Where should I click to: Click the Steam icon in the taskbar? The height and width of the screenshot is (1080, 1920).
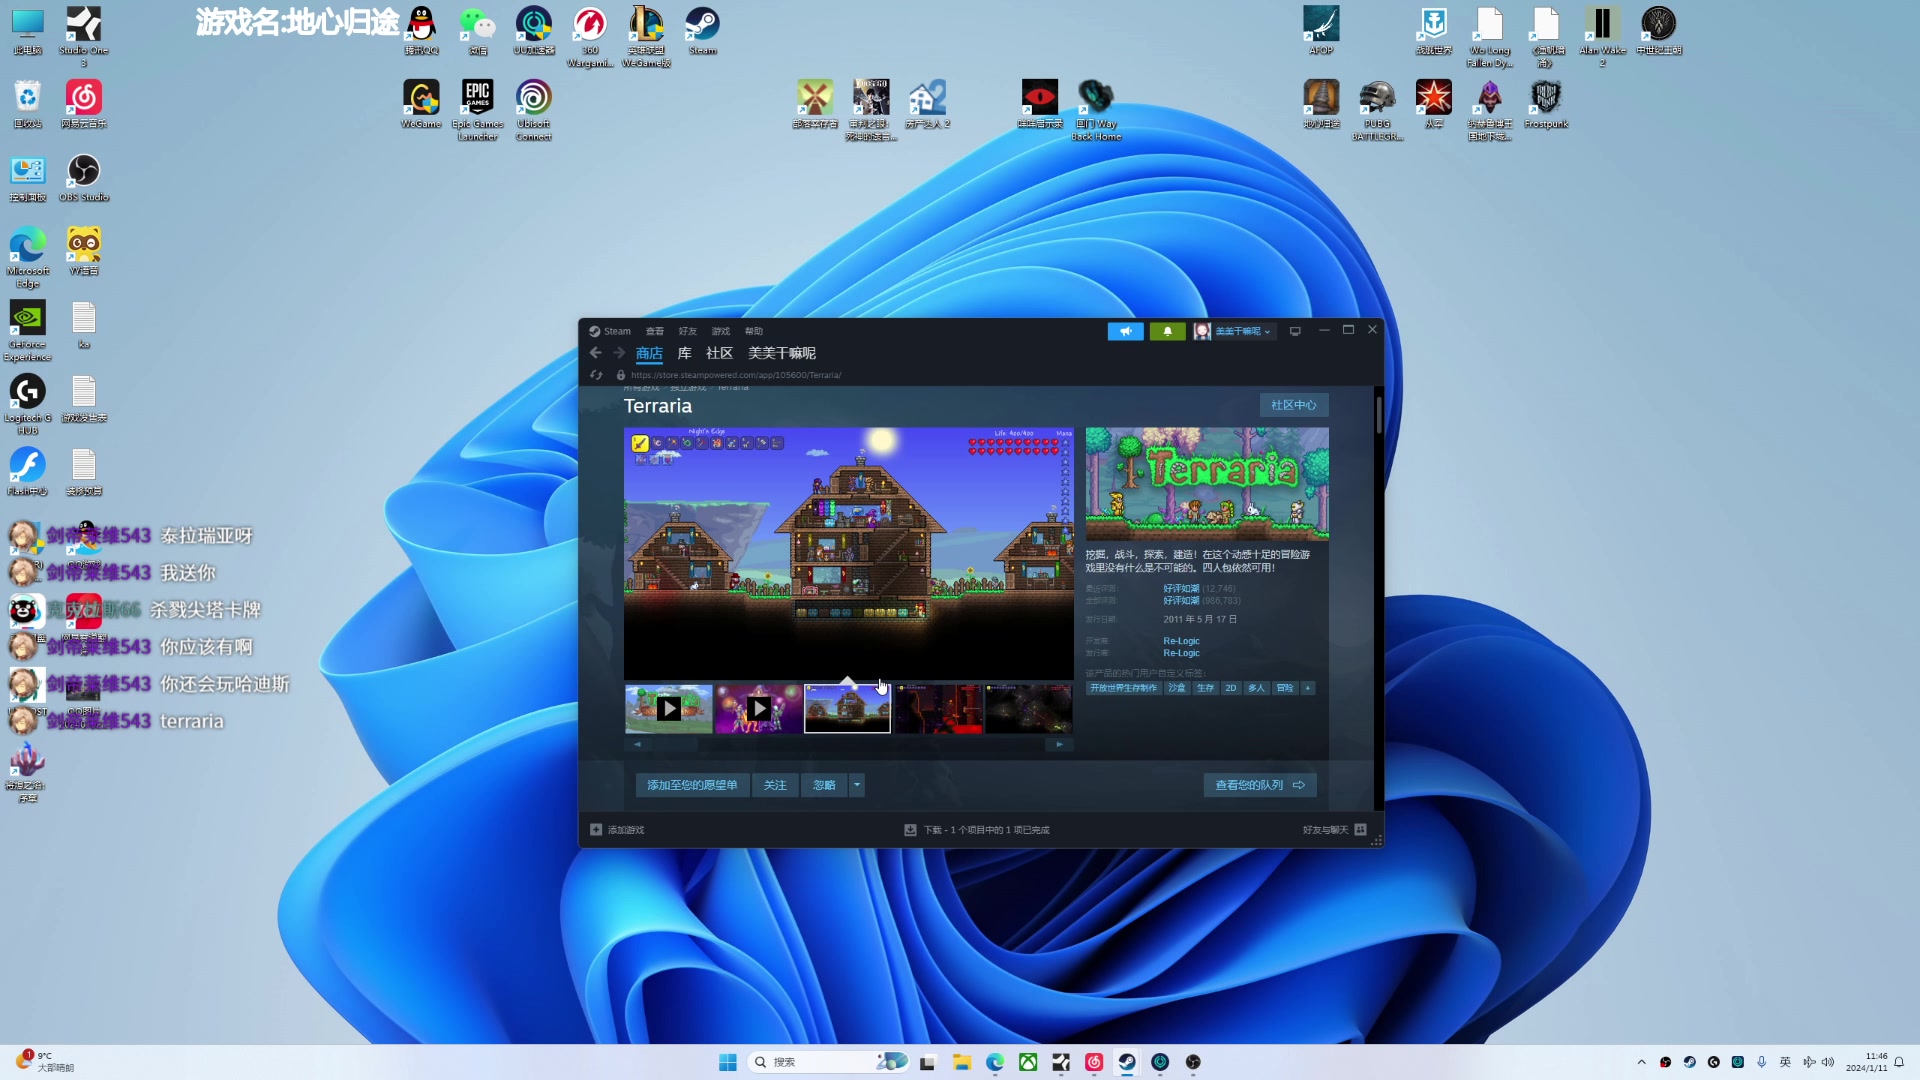tap(1127, 1062)
